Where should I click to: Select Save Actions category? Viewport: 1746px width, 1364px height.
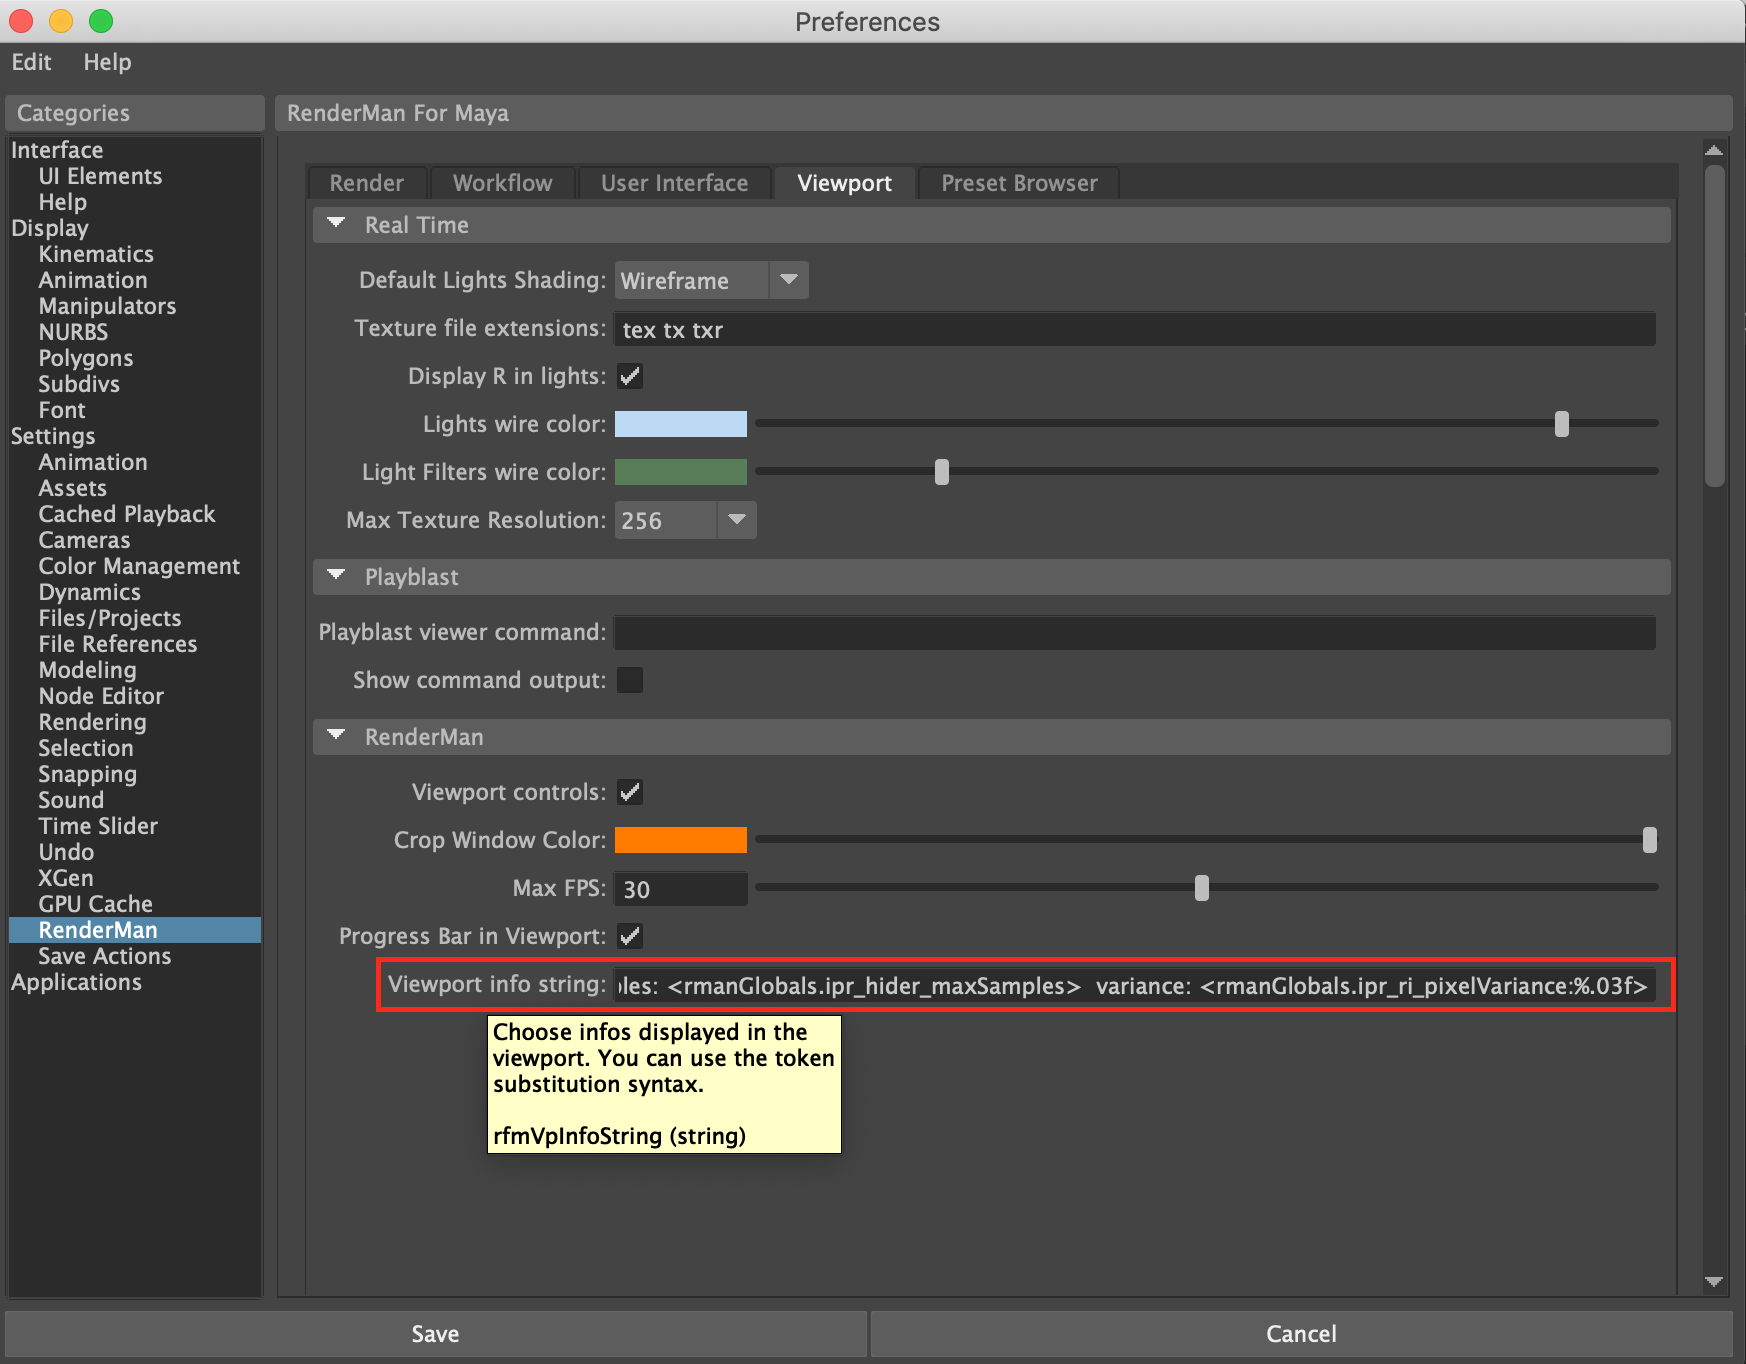click(x=105, y=956)
